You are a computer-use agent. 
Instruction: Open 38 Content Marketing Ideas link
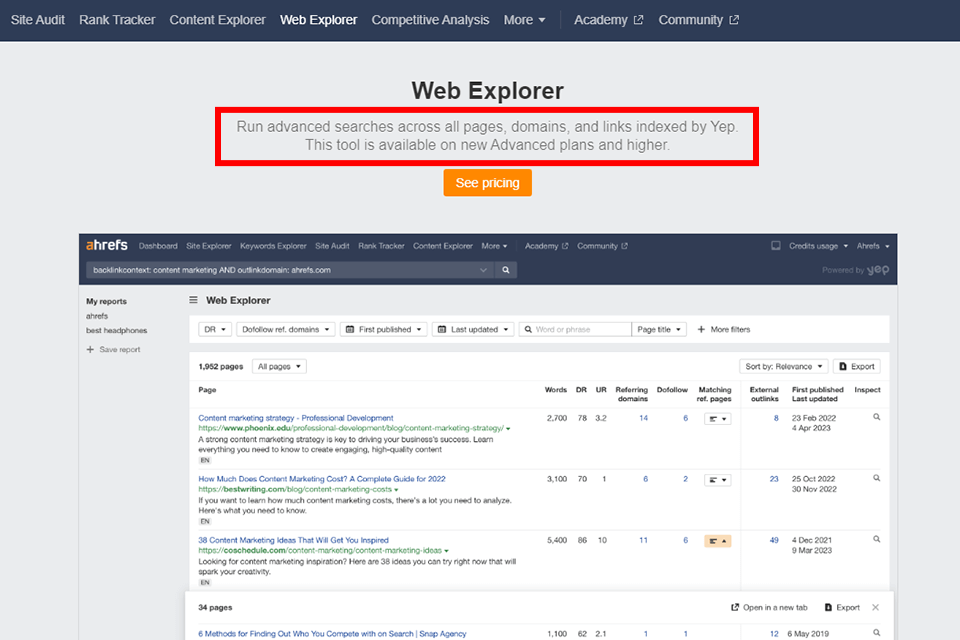(x=293, y=540)
